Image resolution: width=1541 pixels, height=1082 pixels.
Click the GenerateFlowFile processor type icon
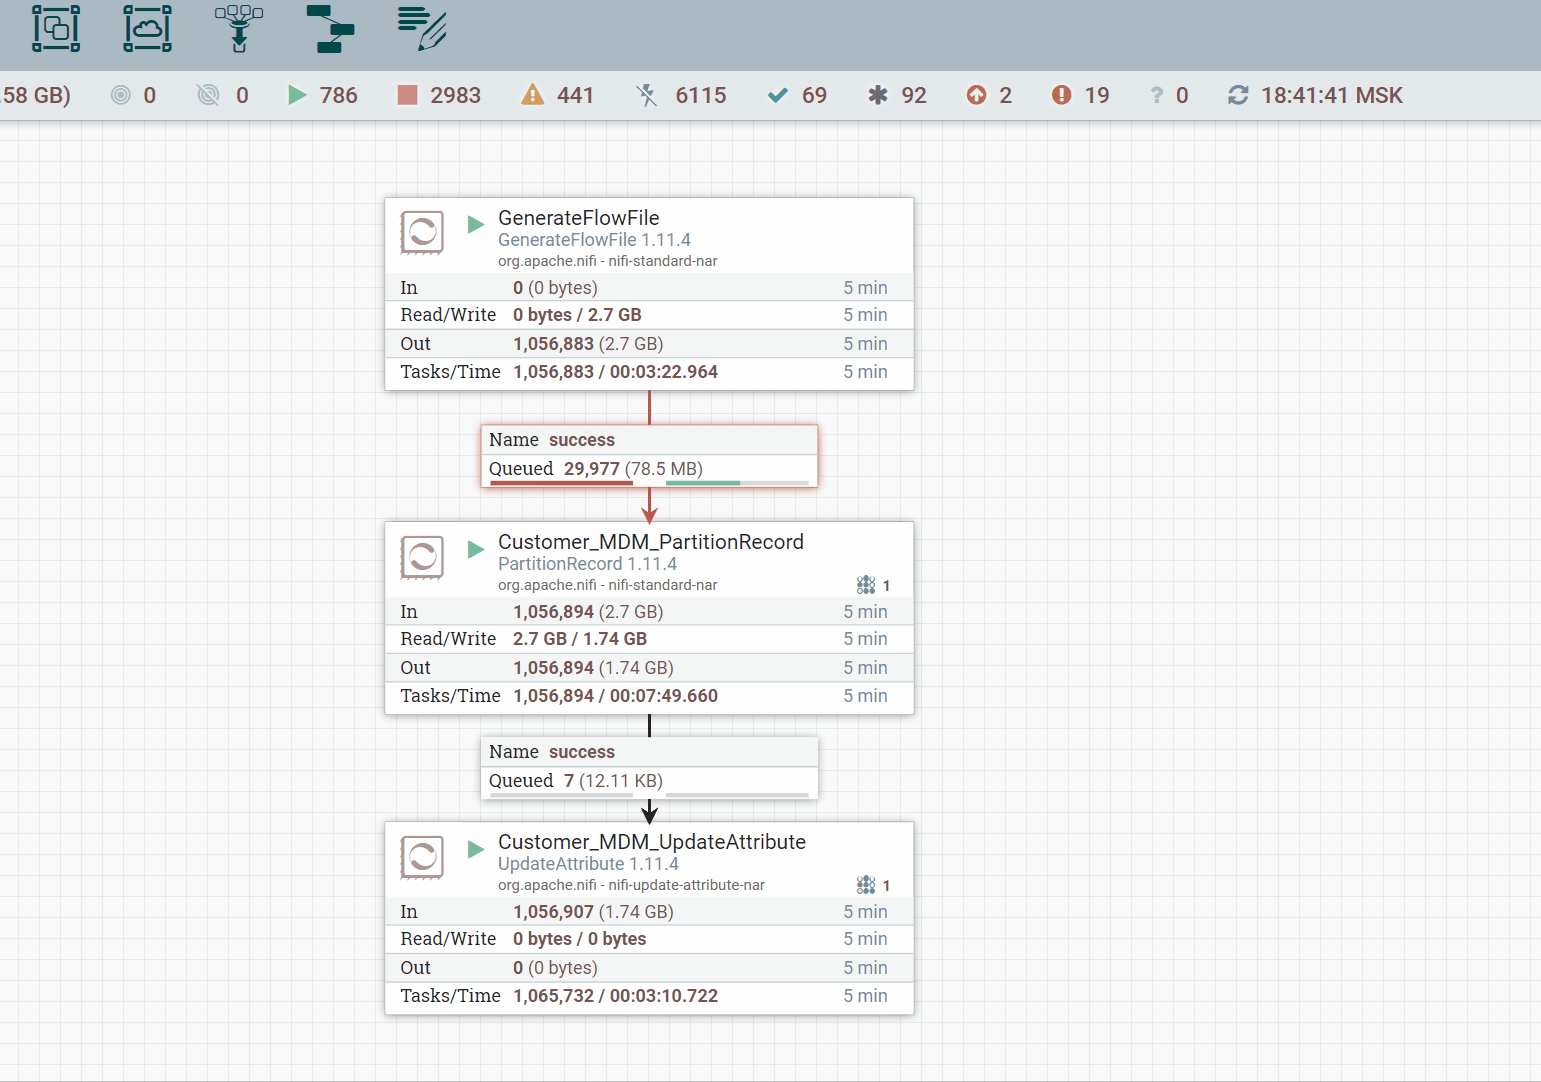click(422, 233)
